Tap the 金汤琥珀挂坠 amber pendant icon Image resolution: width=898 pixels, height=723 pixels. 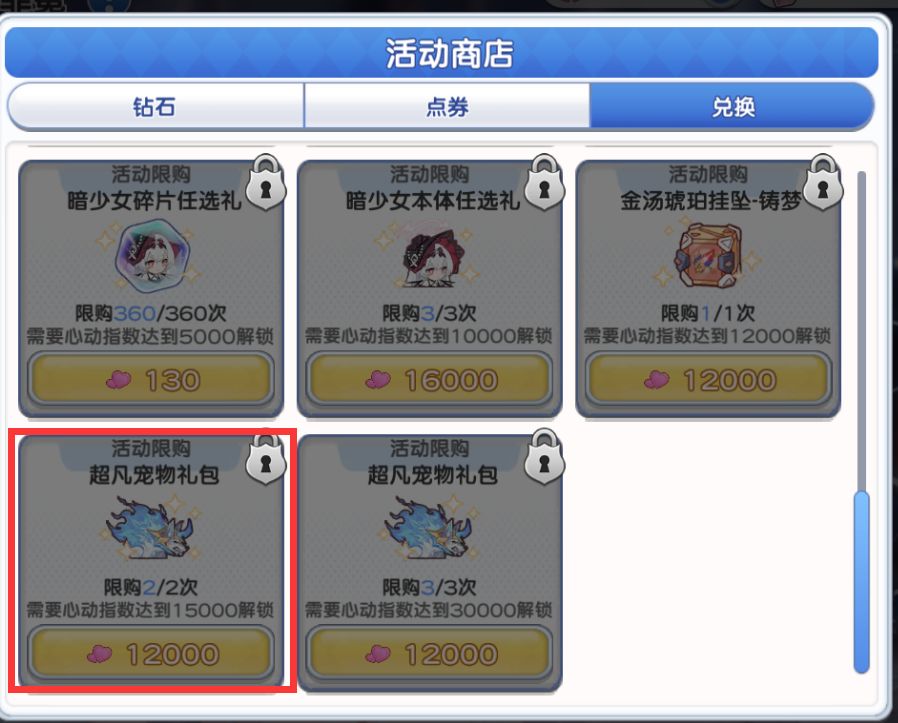[x=708, y=257]
